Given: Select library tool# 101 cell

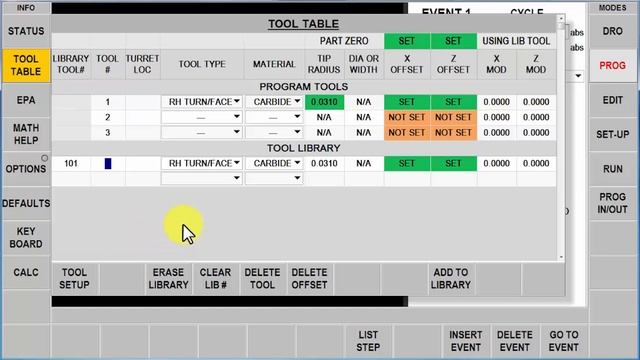Looking at the screenshot, I should tap(71, 163).
